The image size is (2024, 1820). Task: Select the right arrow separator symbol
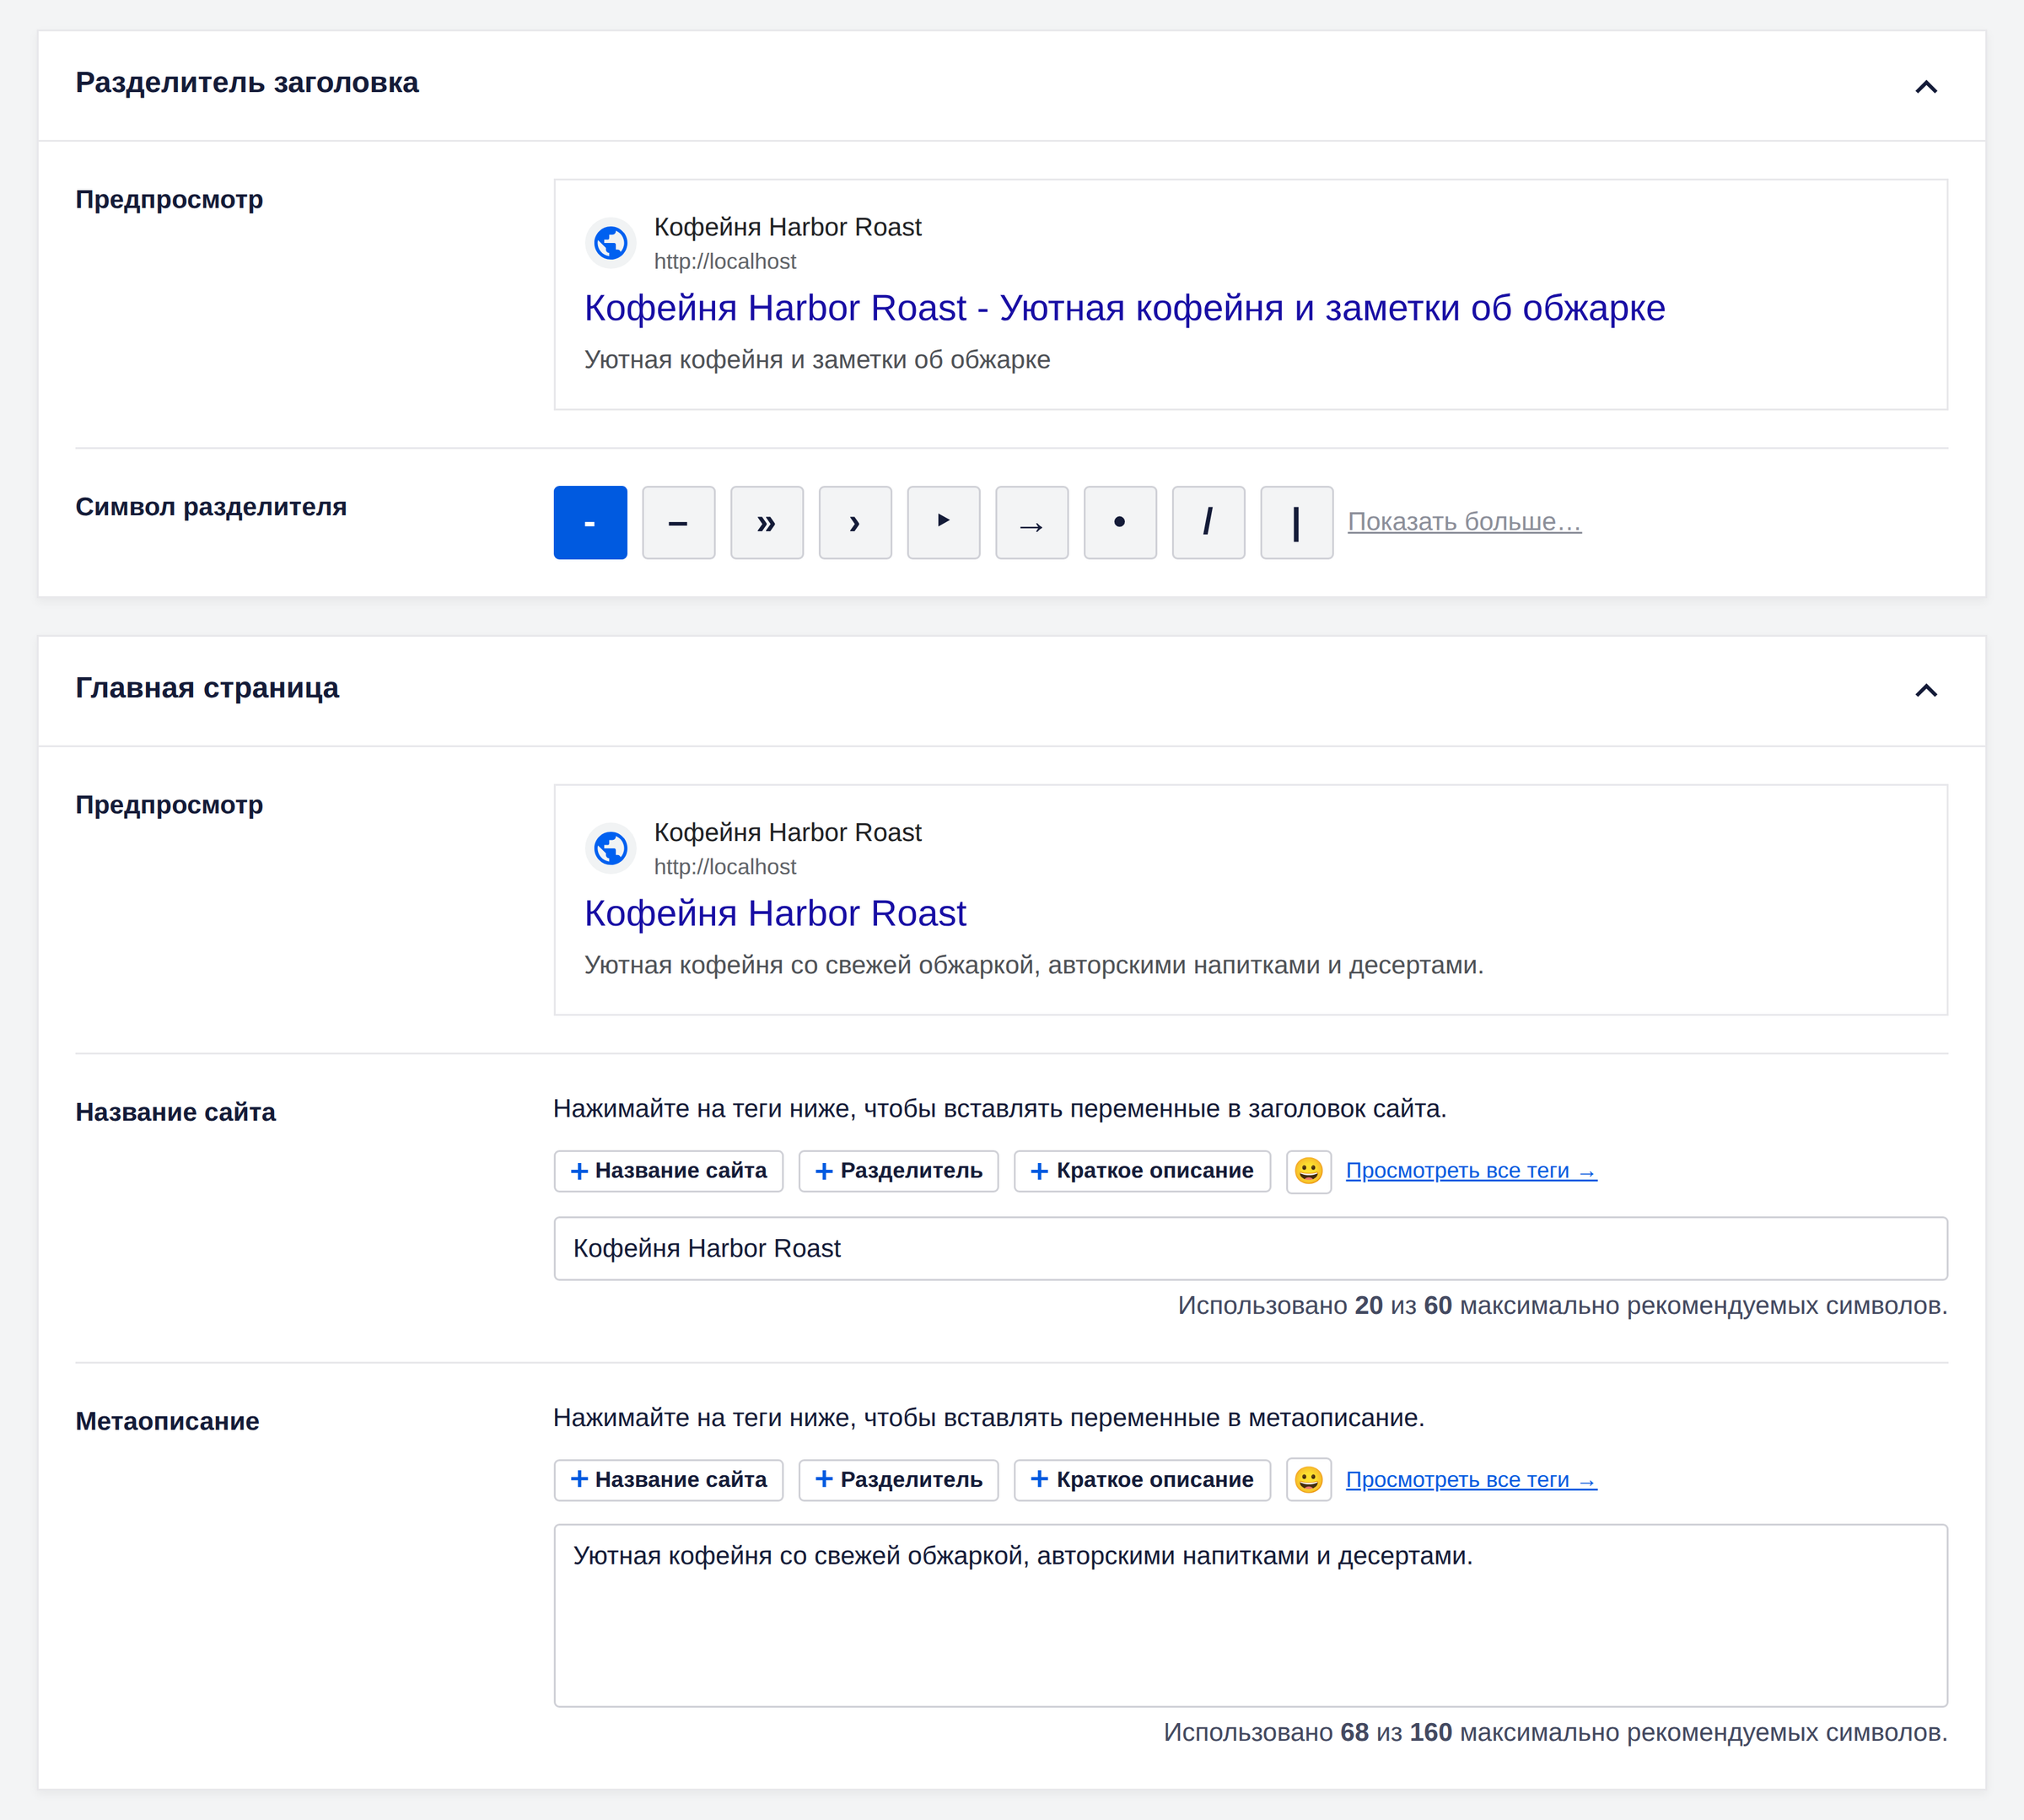(1031, 522)
